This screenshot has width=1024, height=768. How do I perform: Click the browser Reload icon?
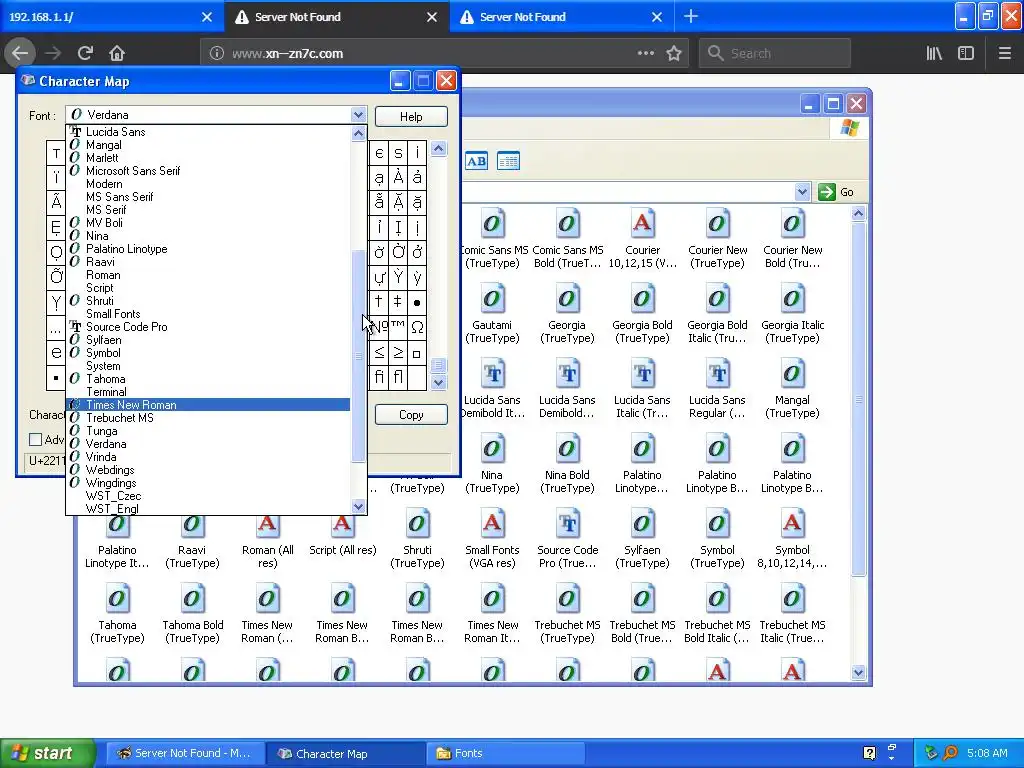tap(85, 53)
